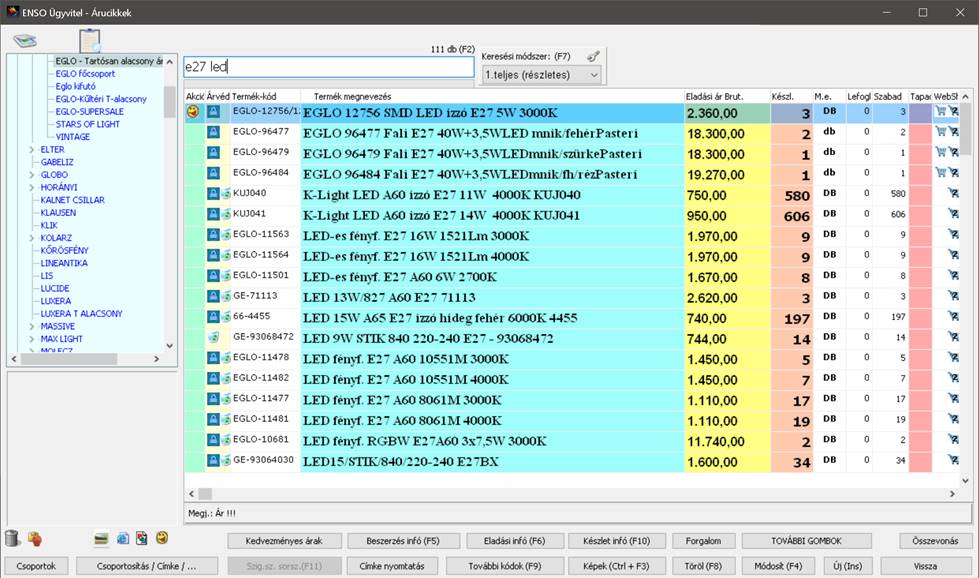Image resolution: width=979 pixels, height=578 pixels.
Task: Click the blue Árvéd icon in EGLO-11501 row
Action: pos(213,276)
